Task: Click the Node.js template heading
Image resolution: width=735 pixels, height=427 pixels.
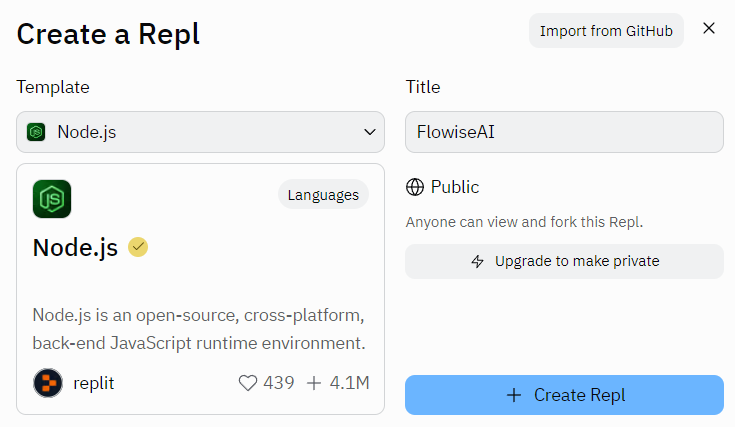Action: [x=75, y=247]
